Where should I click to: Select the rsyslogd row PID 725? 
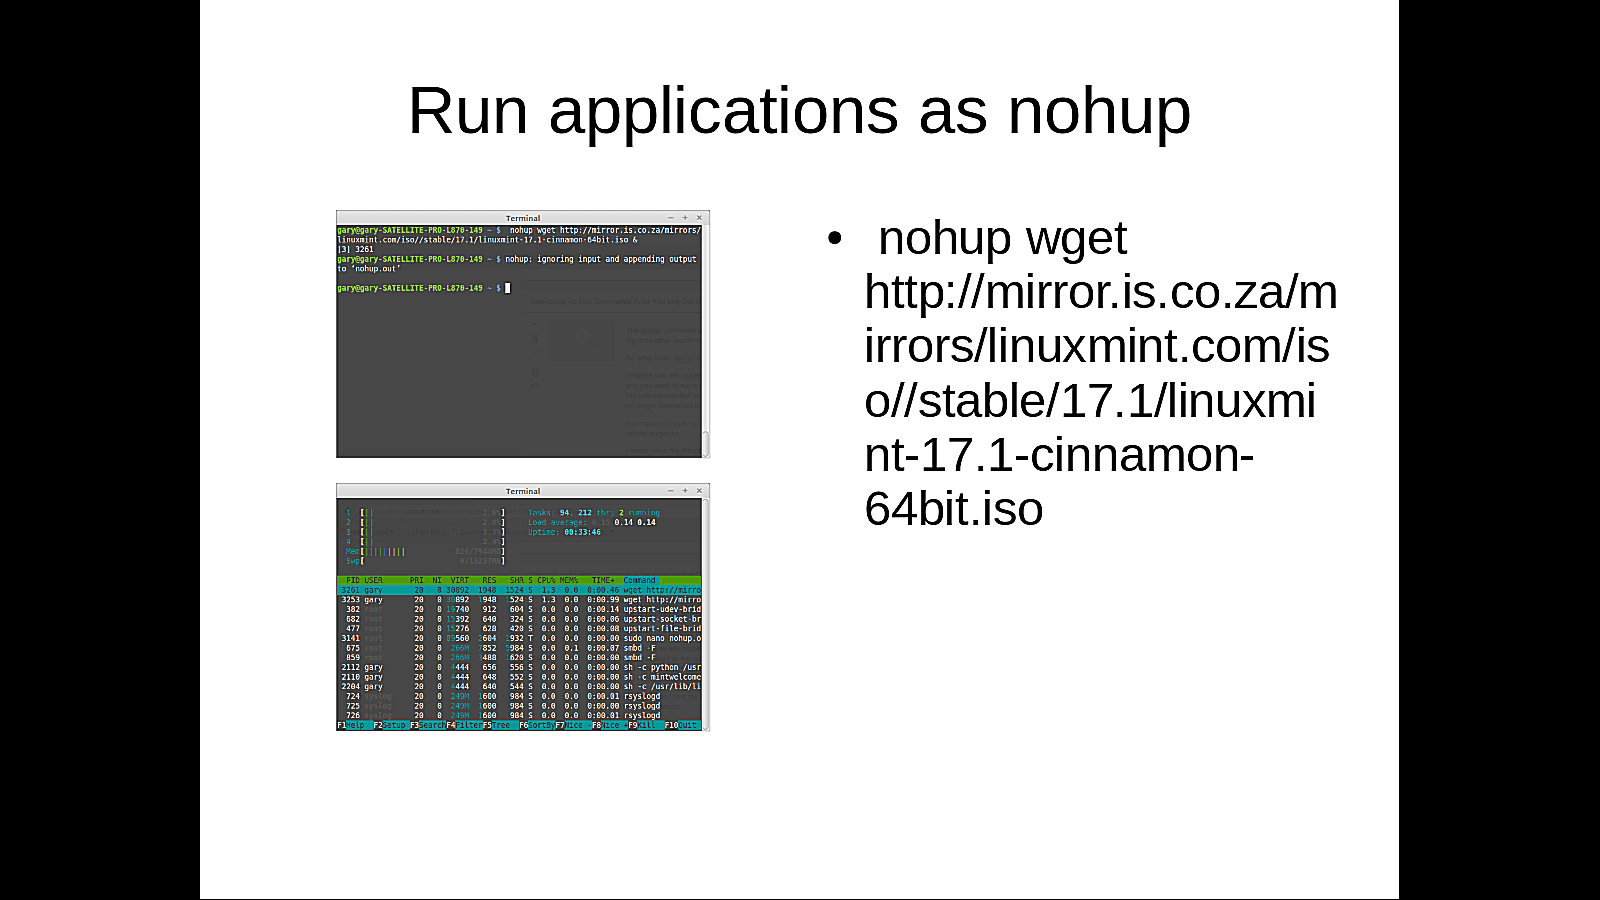click(519, 706)
